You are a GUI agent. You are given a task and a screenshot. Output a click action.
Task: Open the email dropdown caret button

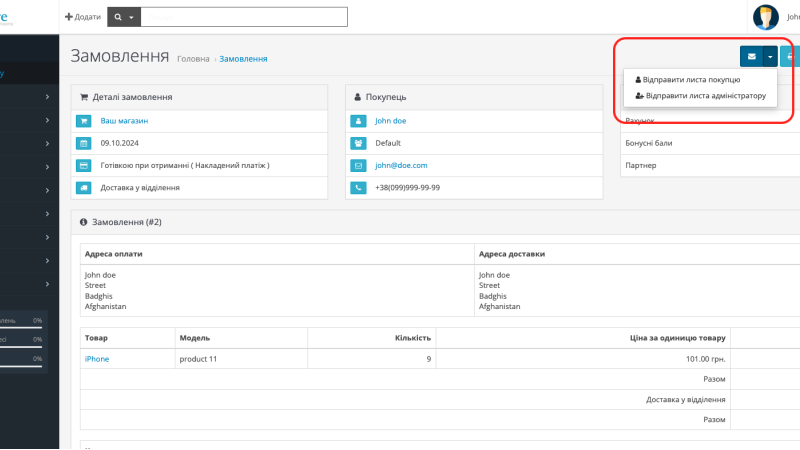coord(770,57)
